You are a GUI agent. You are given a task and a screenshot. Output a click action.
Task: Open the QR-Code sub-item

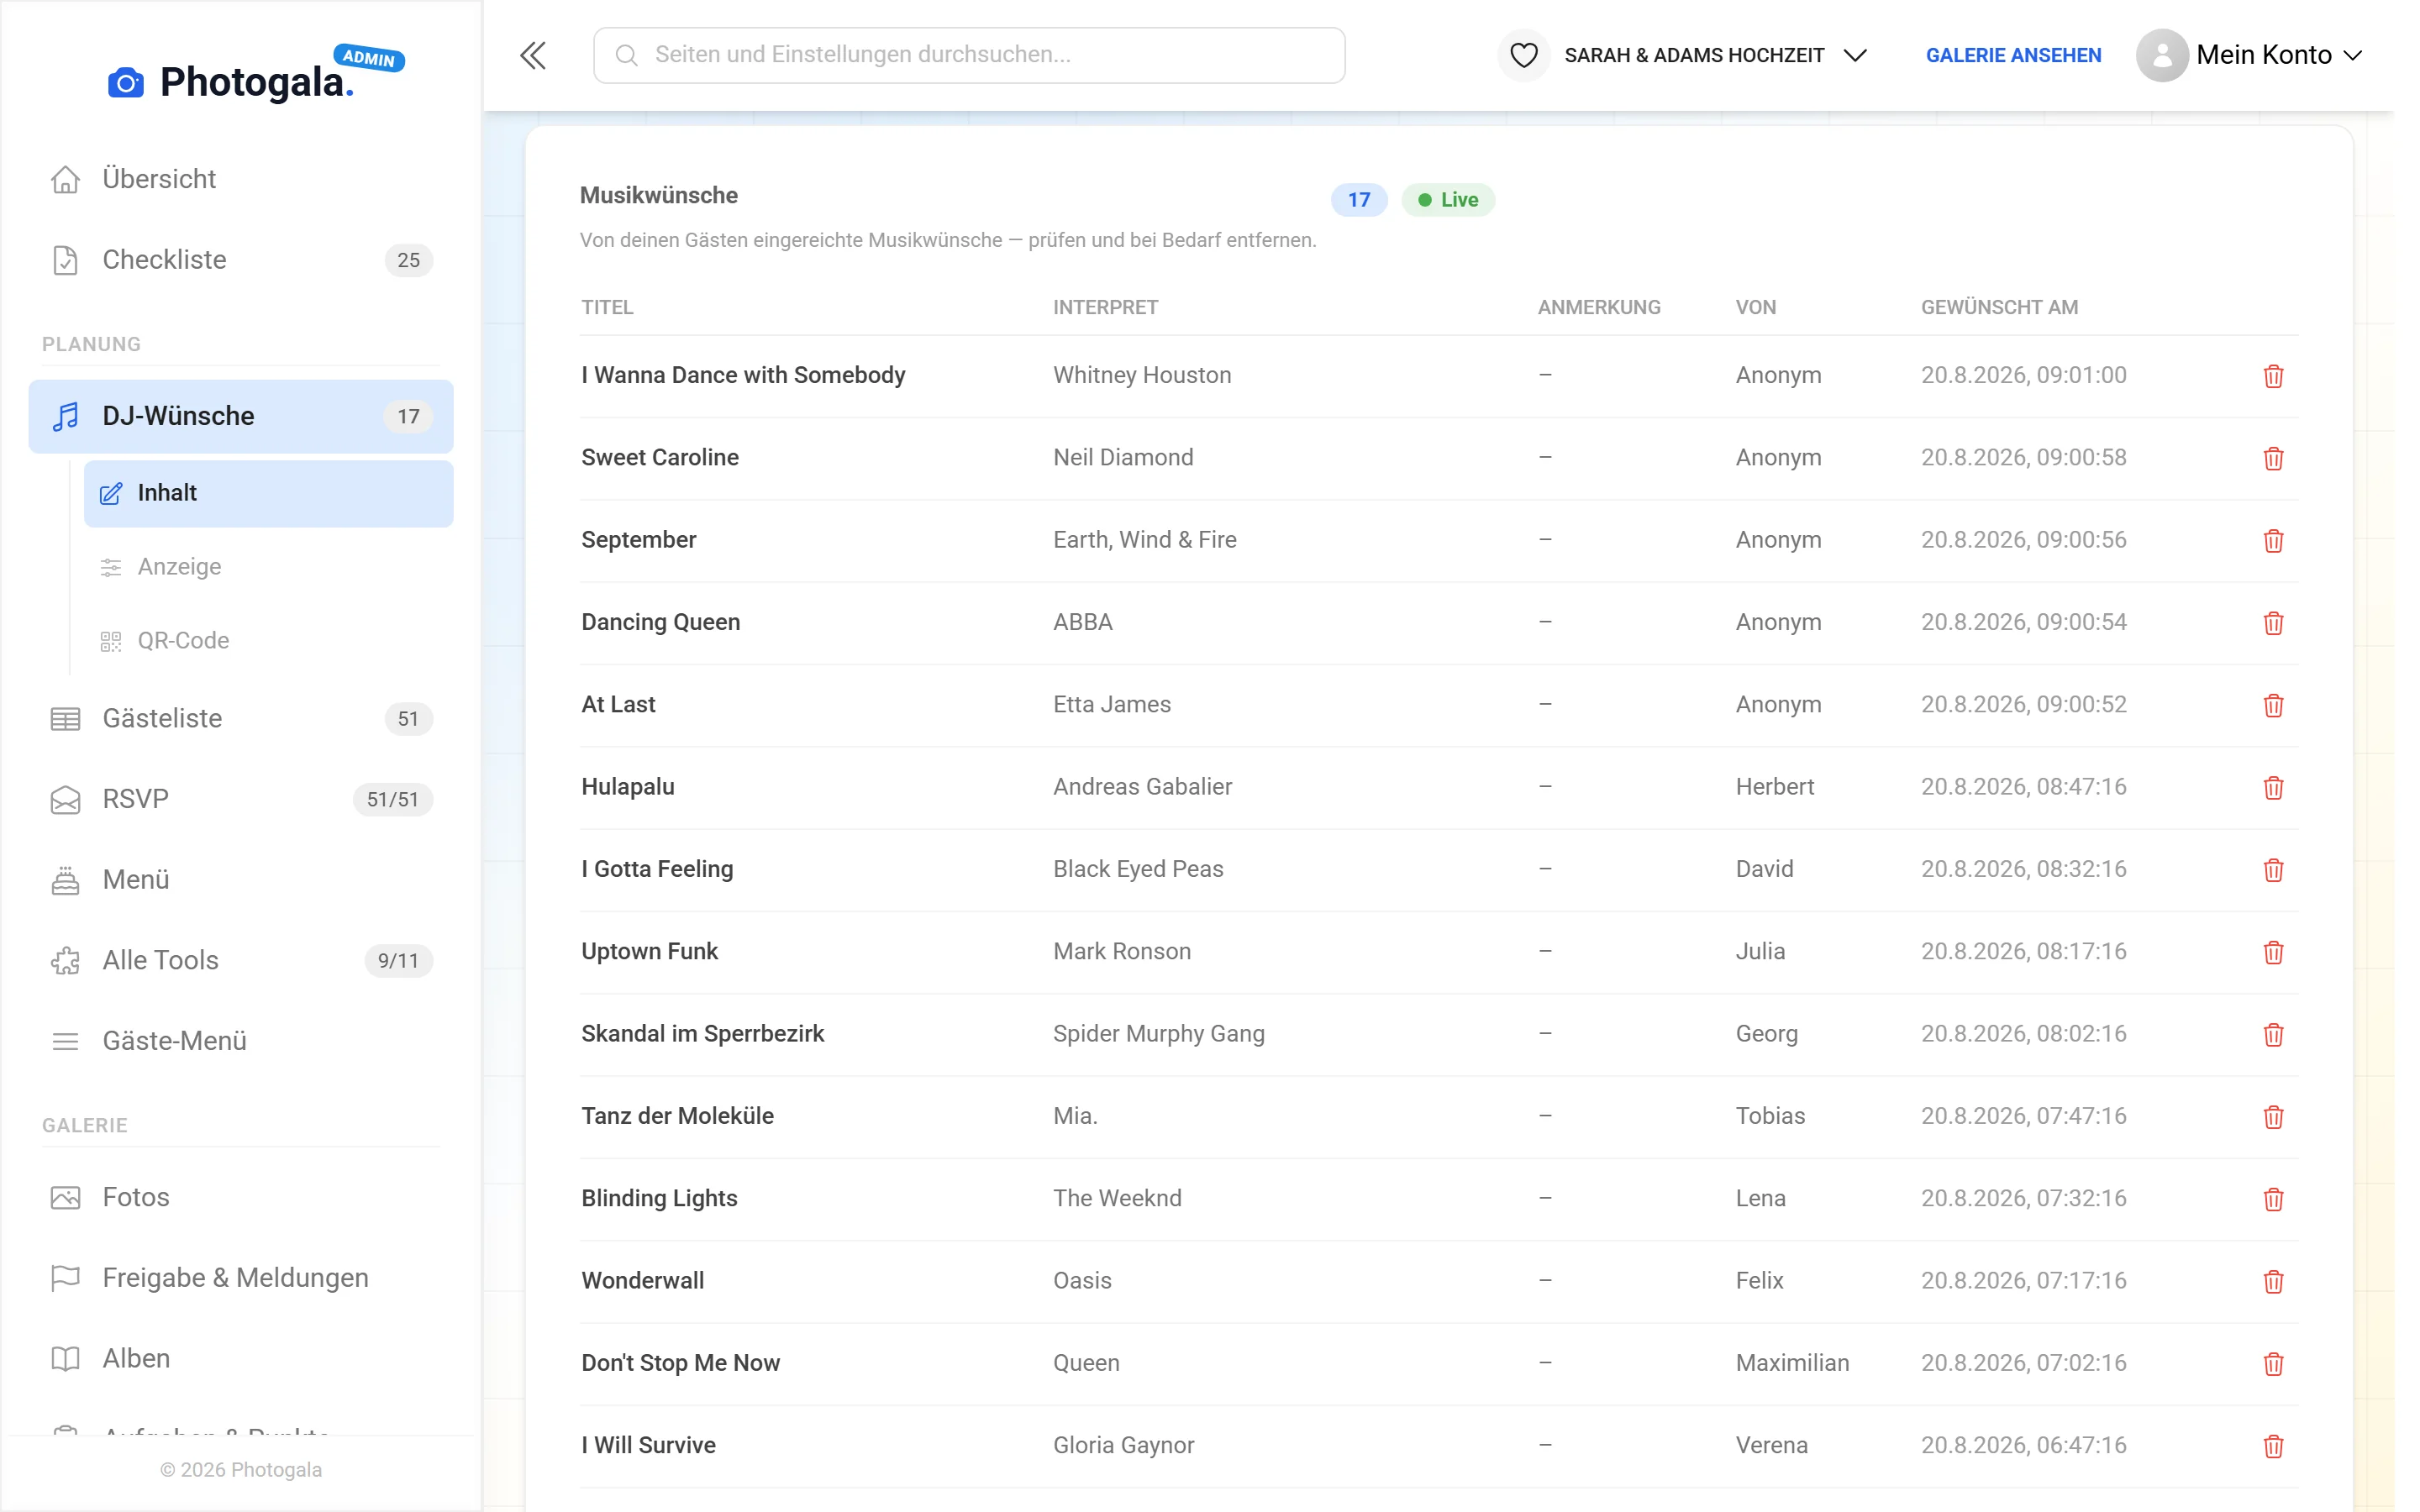pyautogui.click(x=268, y=641)
